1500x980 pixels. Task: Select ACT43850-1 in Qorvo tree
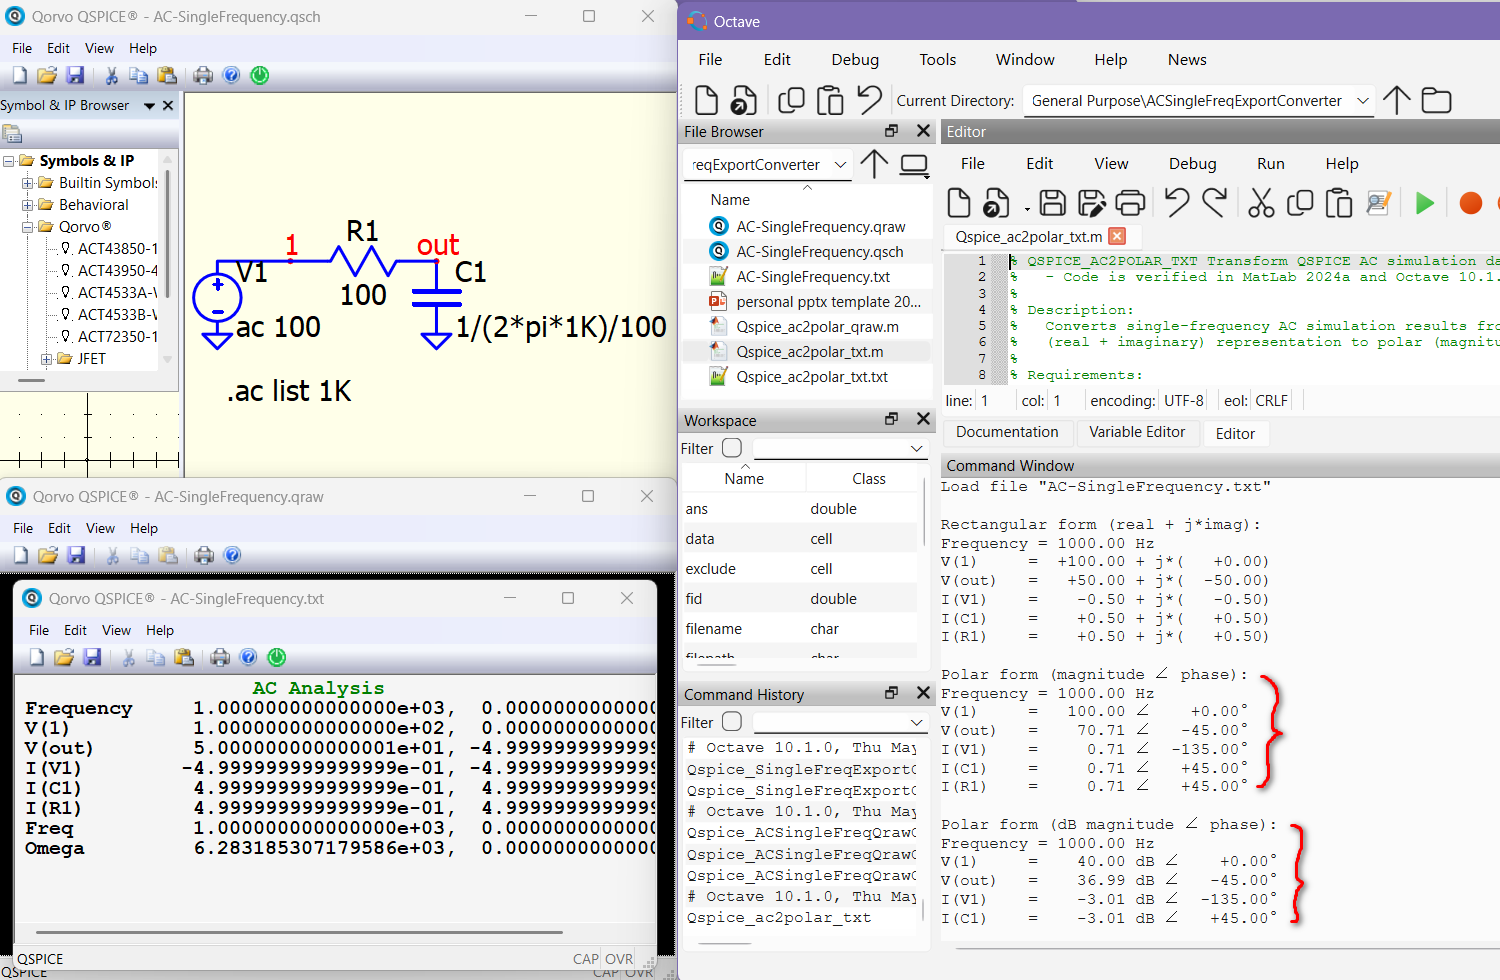click(117, 249)
